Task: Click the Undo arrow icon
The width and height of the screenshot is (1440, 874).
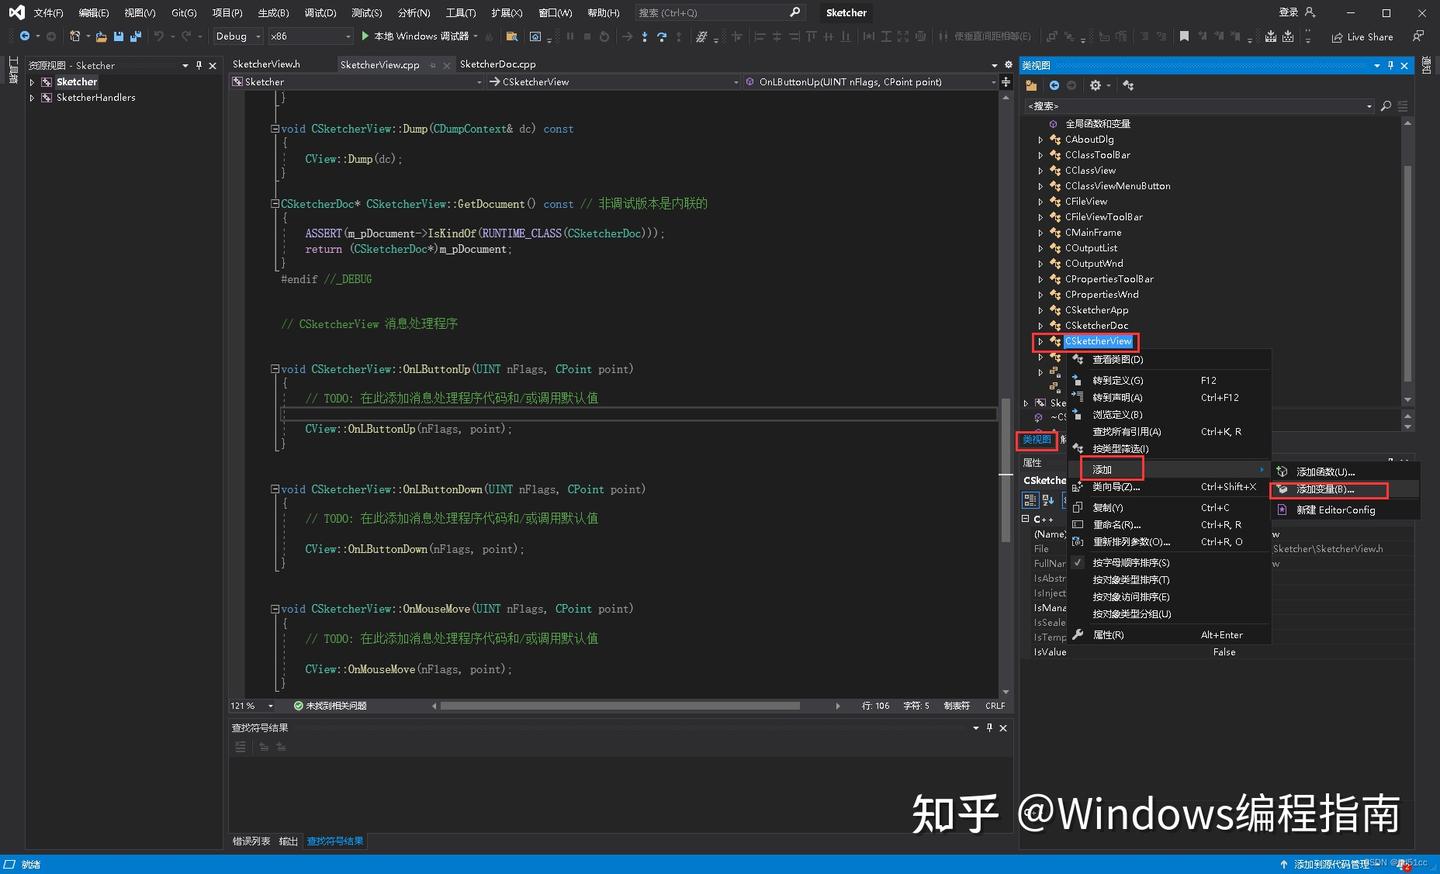Action: point(156,36)
